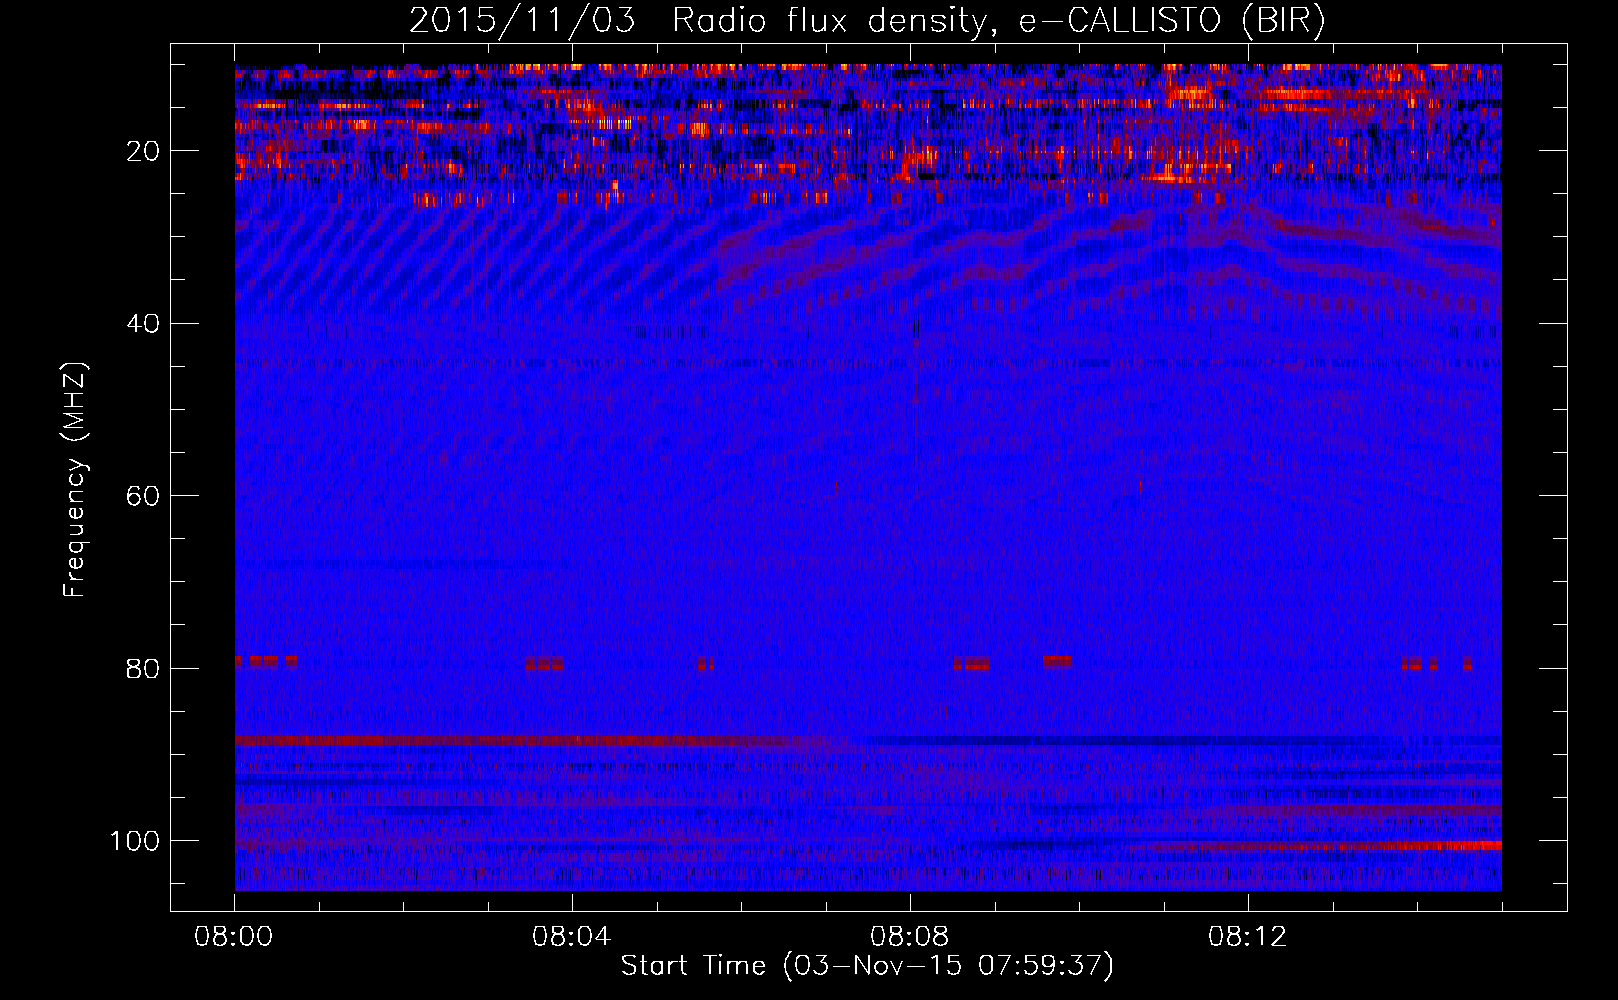
Task: Click the "Start Time (03-Nov-15 07:59:37)" axis label
Action: 867,966
